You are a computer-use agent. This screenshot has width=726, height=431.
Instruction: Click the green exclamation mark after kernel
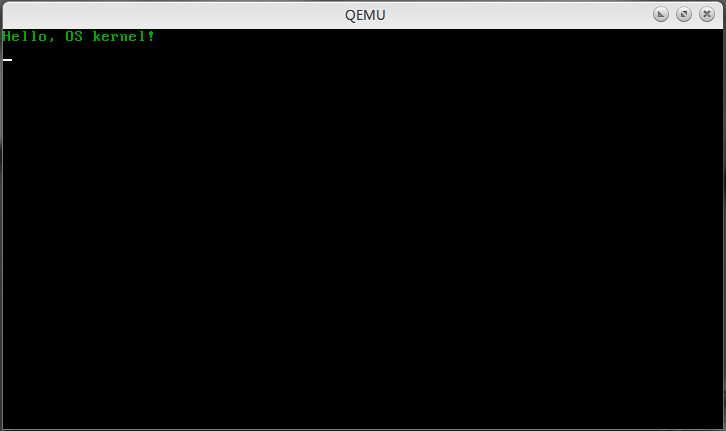(x=151, y=37)
